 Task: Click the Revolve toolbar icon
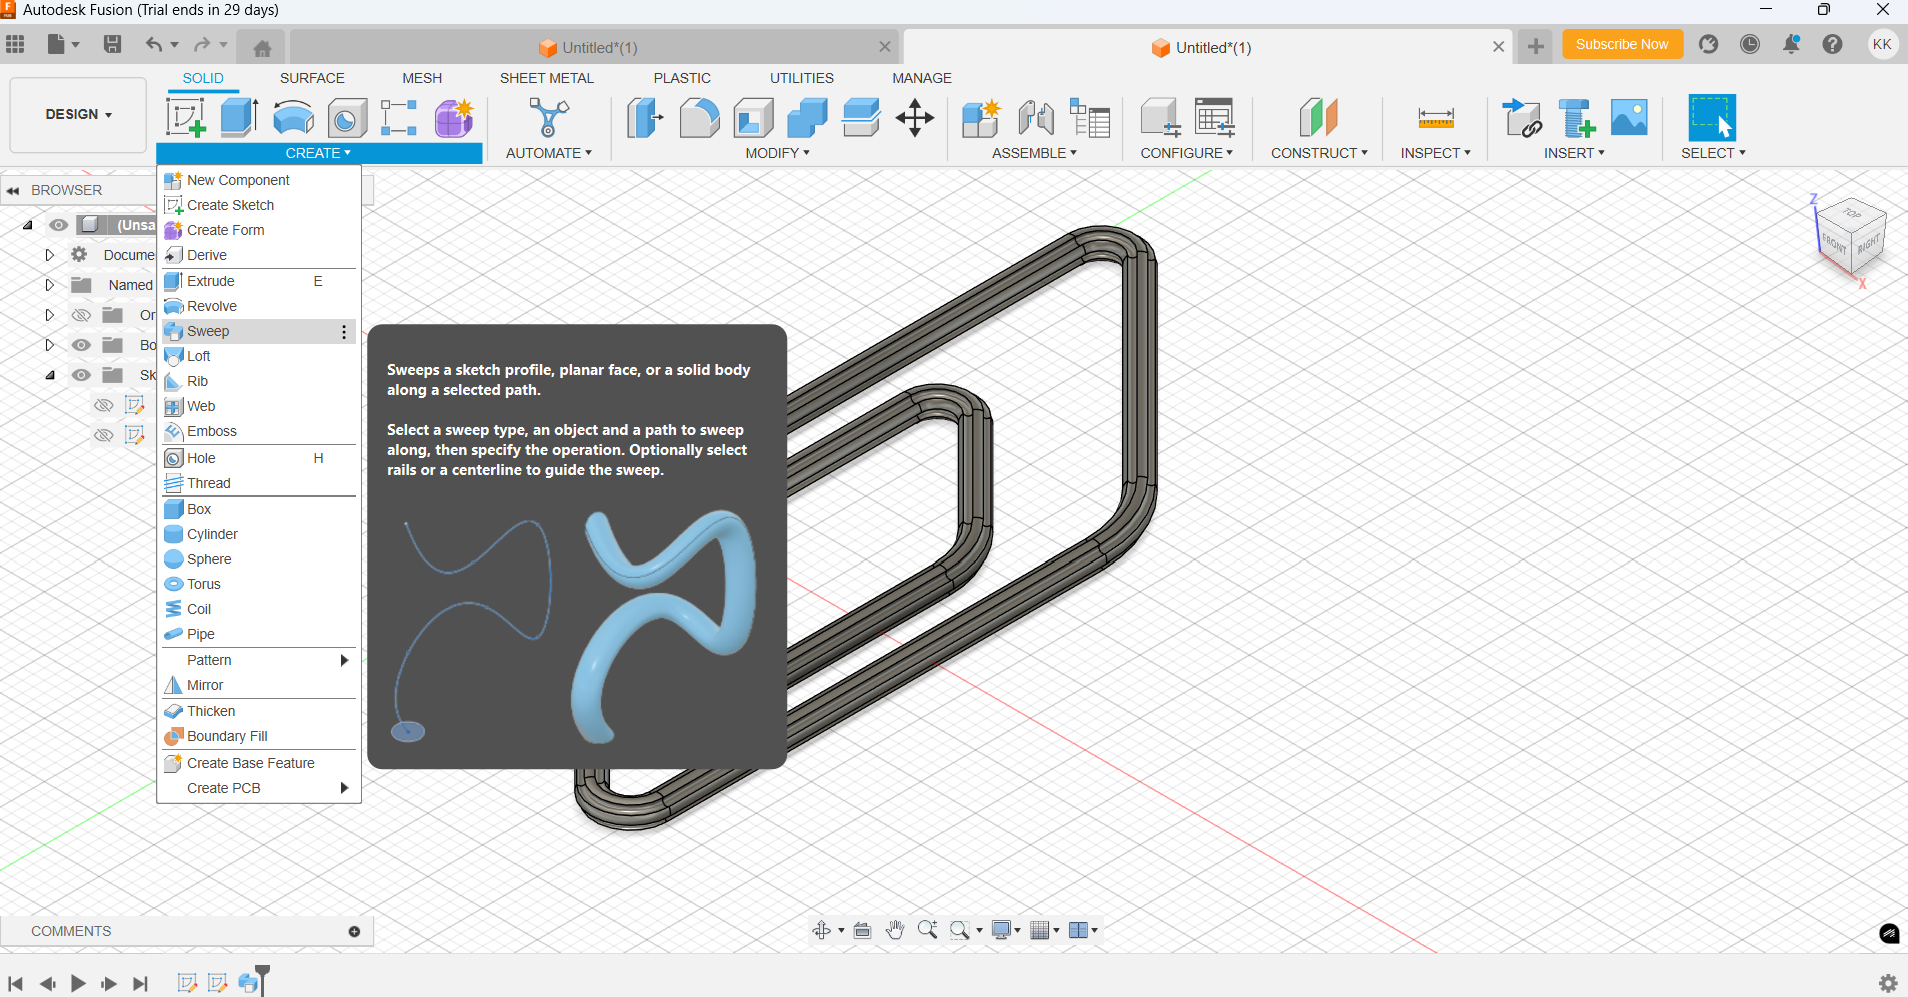293,117
